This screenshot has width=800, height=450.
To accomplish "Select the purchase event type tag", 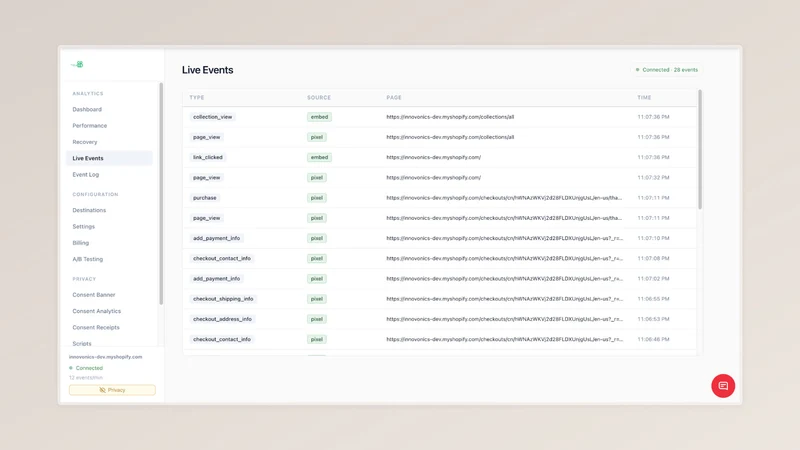I will click(x=205, y=198).
